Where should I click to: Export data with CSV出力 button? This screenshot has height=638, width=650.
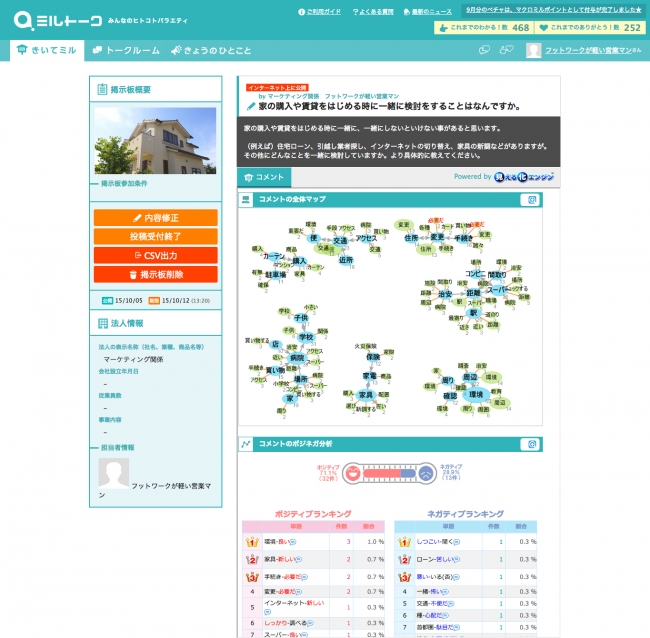pos(155,255)
